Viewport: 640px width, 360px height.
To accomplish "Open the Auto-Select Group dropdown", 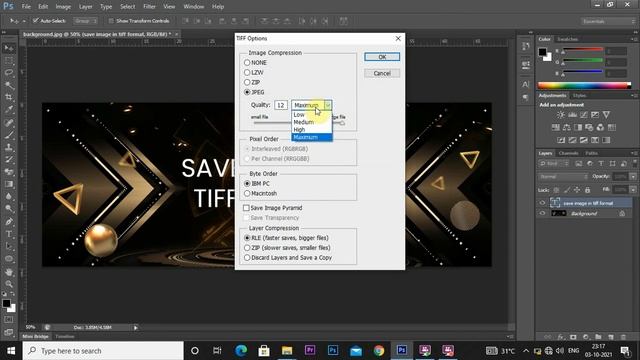I will pyautogui.click(x=85, y=20).
